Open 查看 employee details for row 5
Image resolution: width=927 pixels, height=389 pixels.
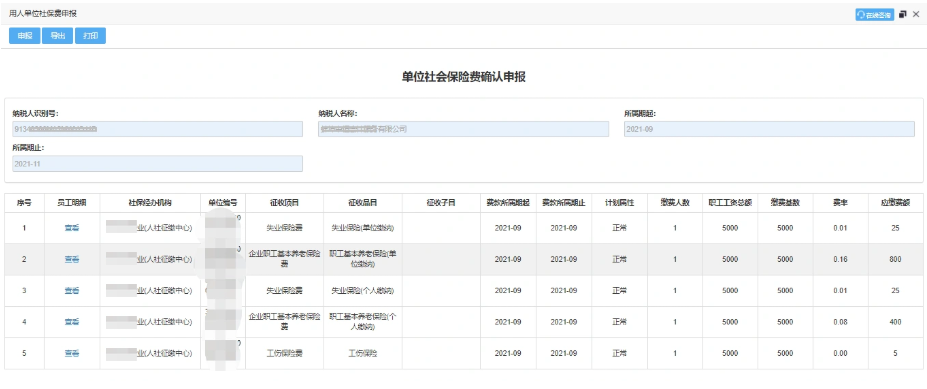point(72,354)
